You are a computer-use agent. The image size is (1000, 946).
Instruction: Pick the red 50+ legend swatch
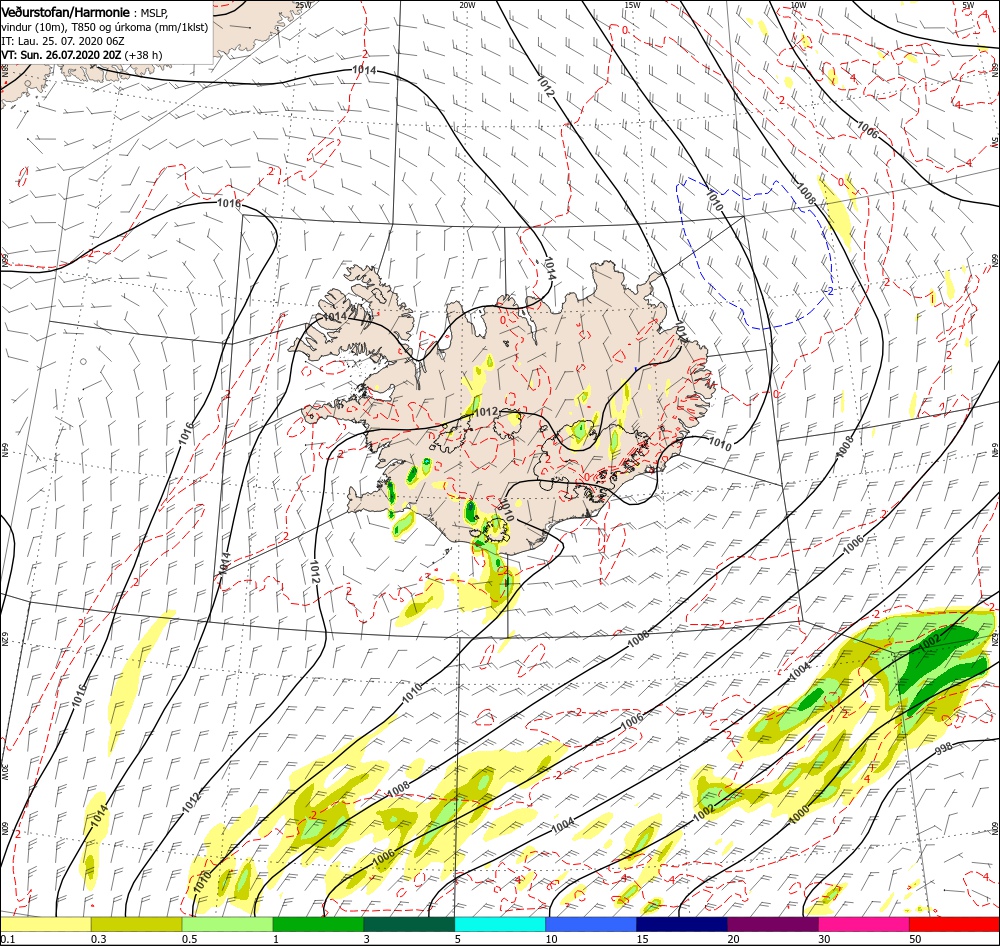point(954,924)
